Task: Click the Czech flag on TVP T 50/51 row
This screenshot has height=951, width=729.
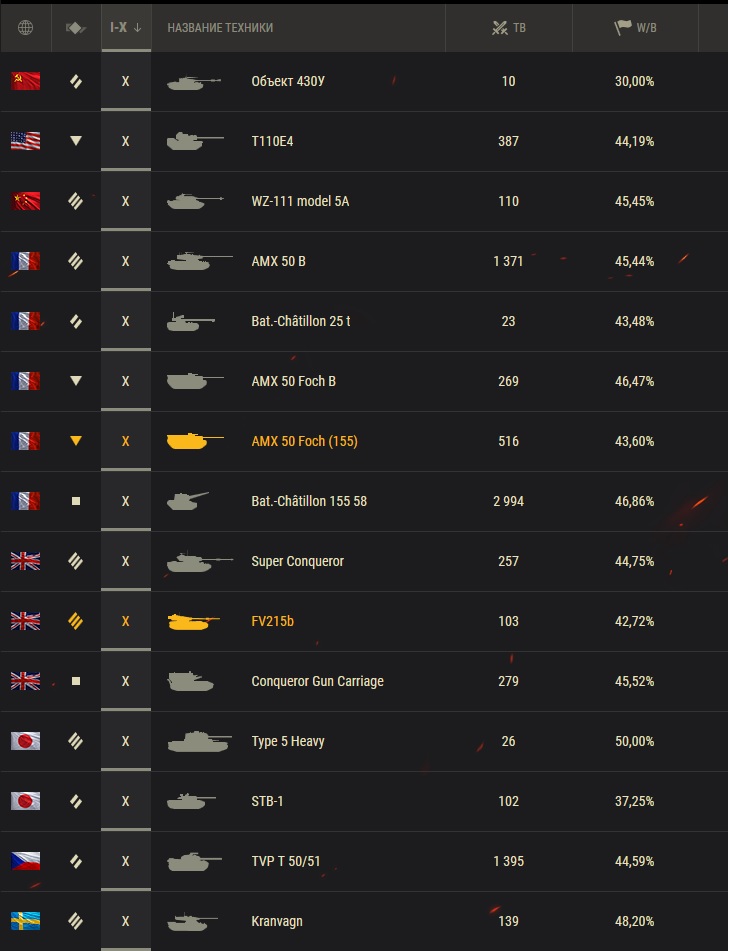Action: point(25,861)
